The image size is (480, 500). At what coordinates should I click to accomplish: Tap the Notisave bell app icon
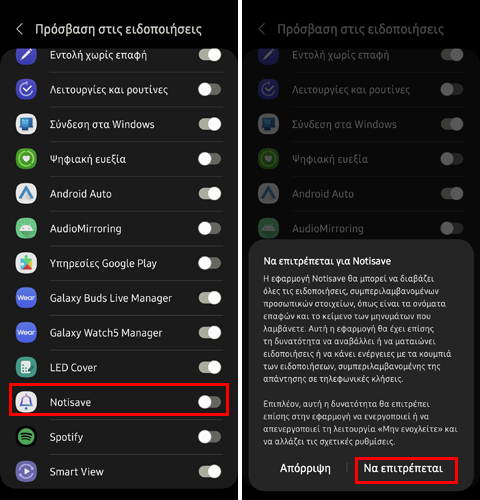(x=26, y=402)
